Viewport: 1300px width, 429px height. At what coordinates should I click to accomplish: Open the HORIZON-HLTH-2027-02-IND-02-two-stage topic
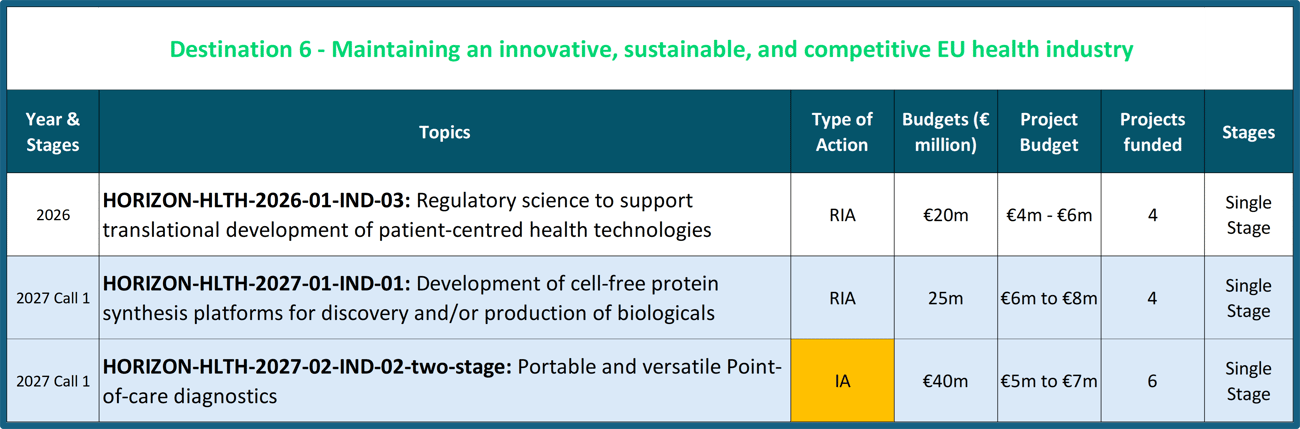306,368
